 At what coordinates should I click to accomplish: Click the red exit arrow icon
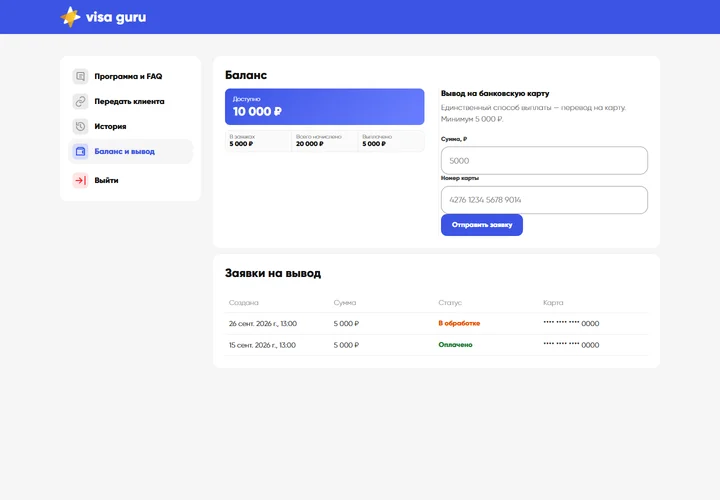coord(80,180)
